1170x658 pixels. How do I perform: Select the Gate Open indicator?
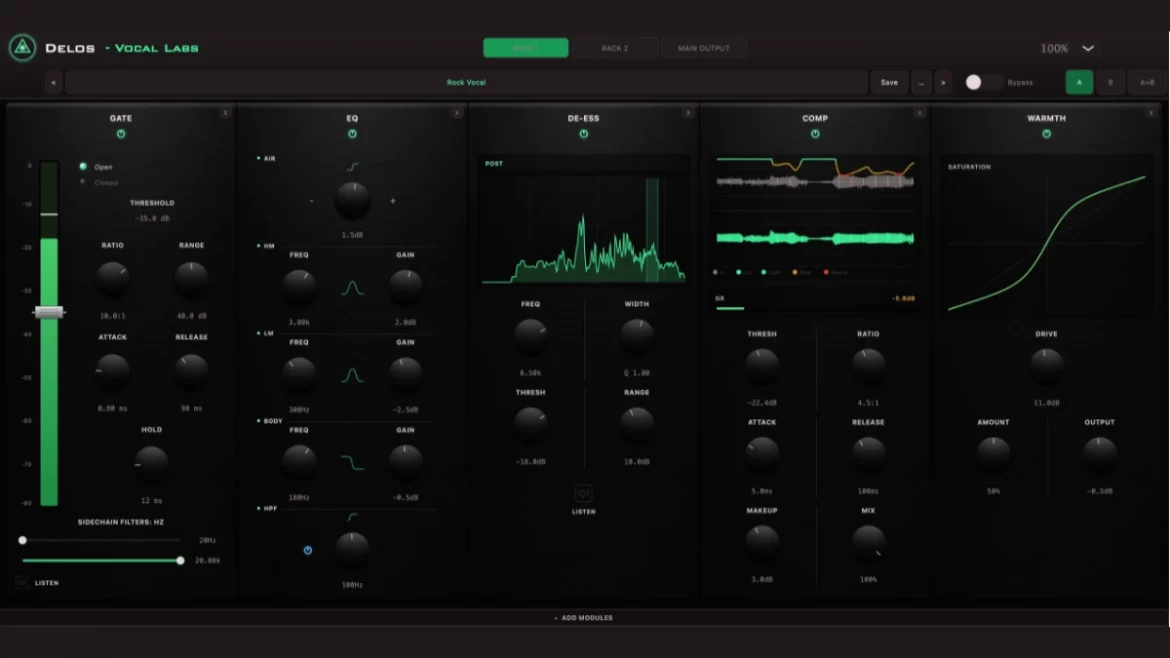click(x=83, y=166)
